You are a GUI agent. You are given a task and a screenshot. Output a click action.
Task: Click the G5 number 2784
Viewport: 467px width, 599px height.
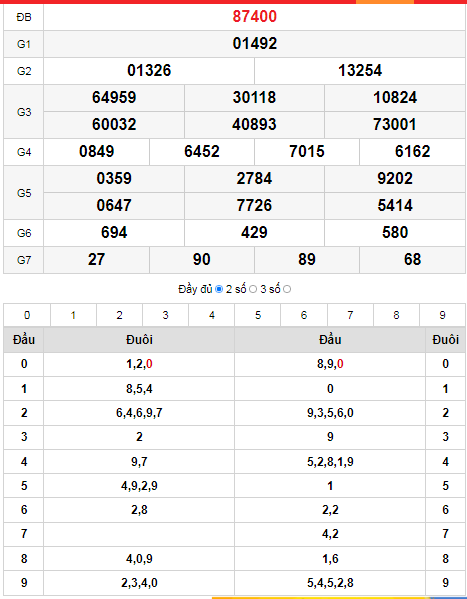(254, 179)
